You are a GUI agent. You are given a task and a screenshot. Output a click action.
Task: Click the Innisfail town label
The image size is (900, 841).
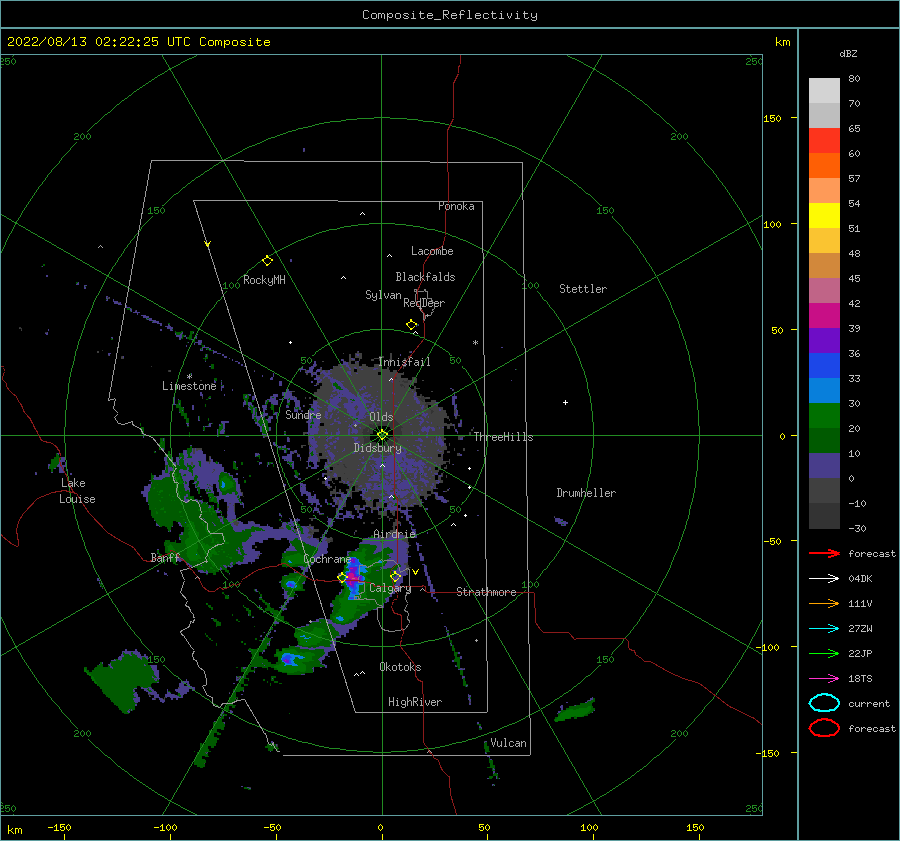tap(404, 362)
